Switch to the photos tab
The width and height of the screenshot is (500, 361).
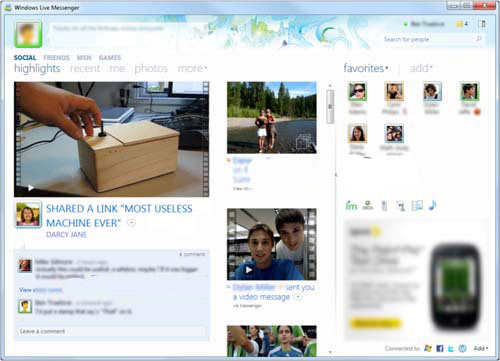[x=151, y=68]
